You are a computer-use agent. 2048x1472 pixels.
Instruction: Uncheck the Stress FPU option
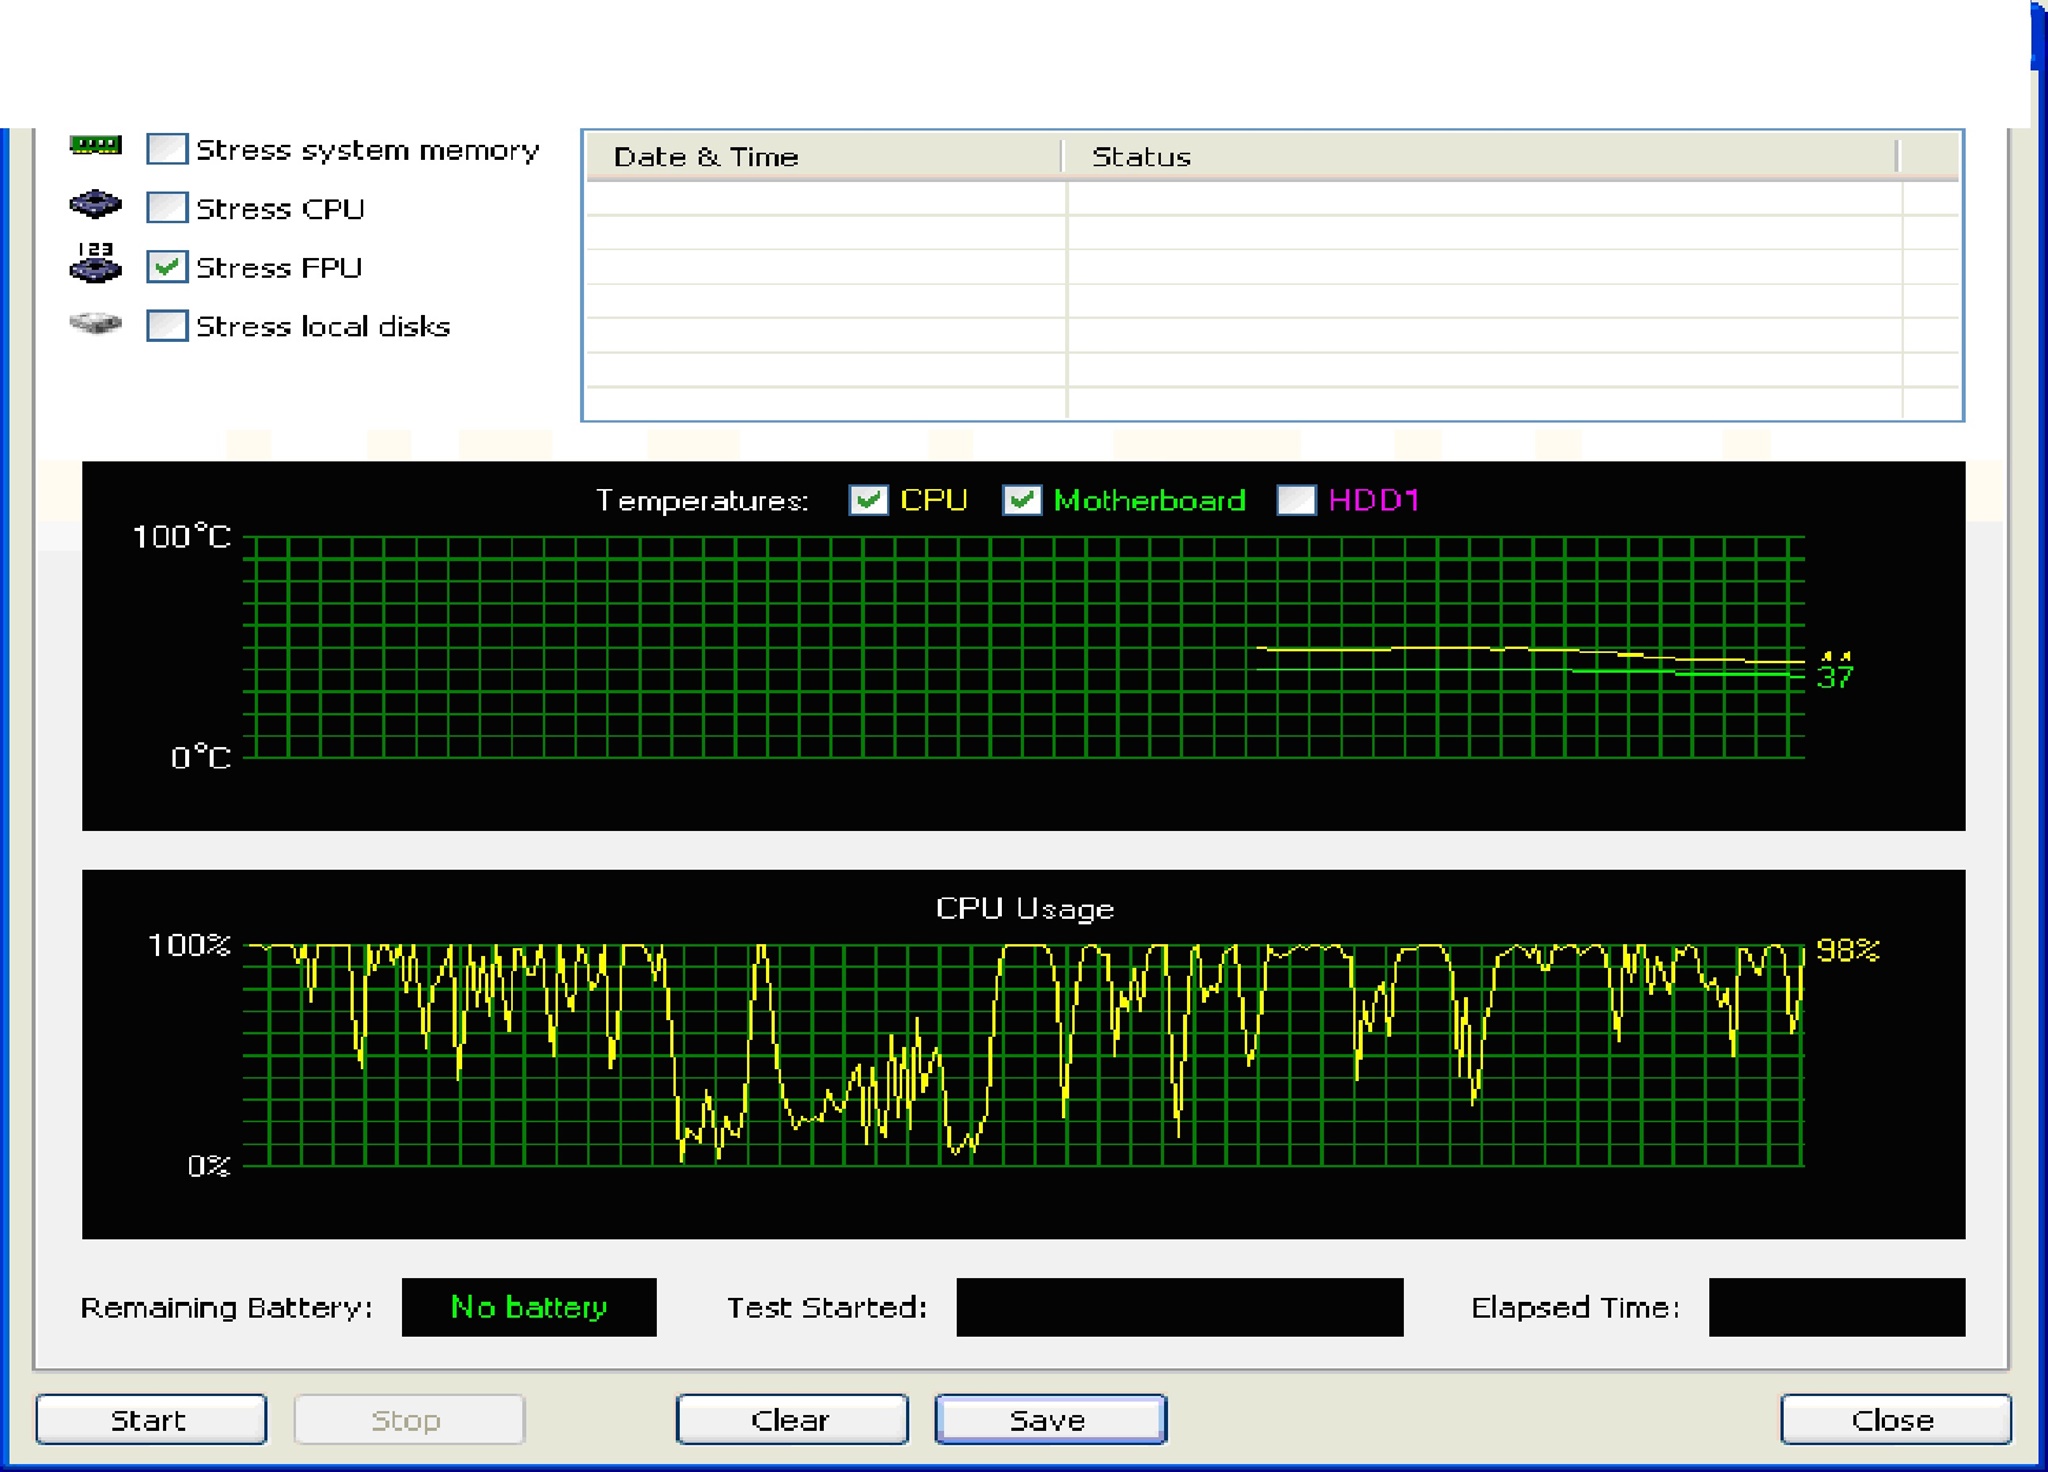[x=167, y=267]
